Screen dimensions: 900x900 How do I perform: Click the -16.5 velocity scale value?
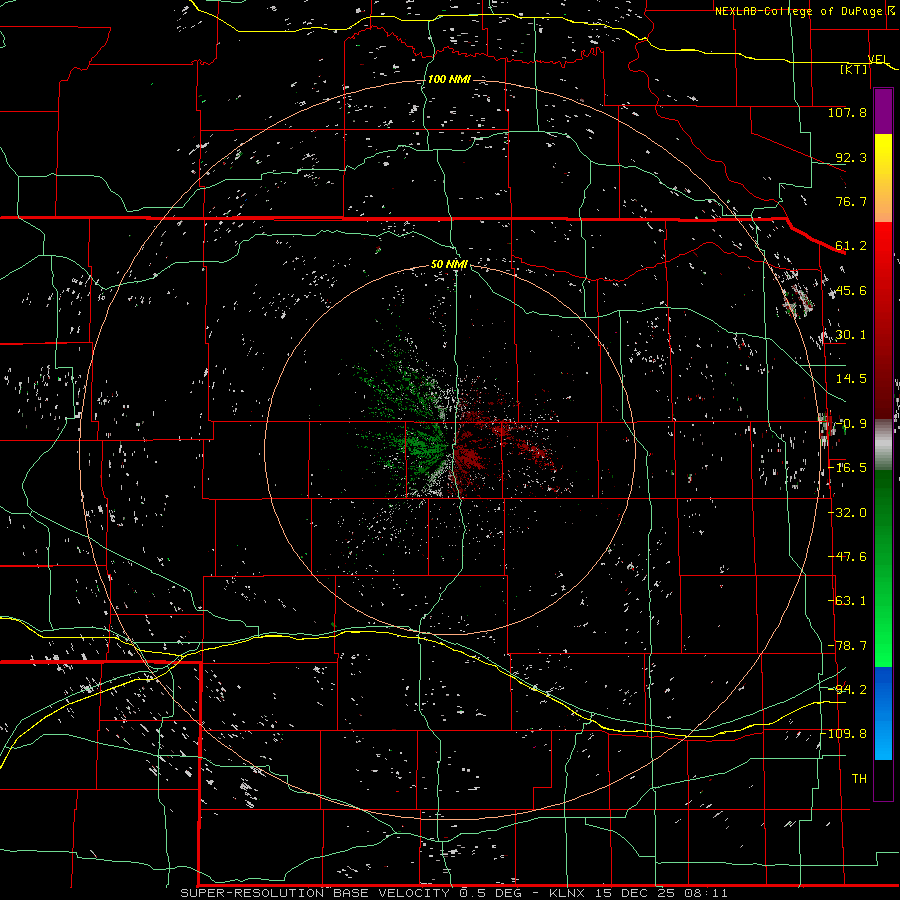849,468
